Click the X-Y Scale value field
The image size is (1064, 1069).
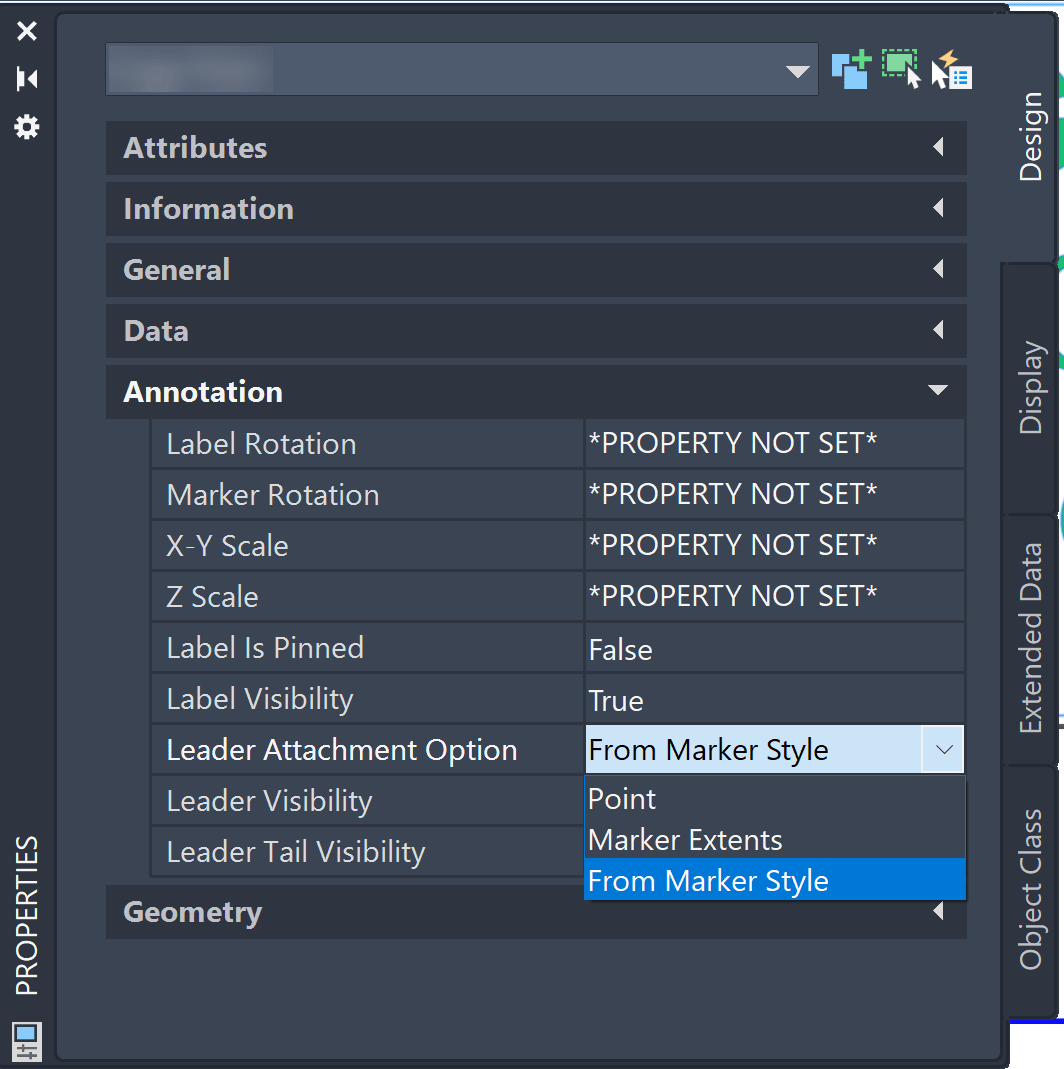click(775, 545)
